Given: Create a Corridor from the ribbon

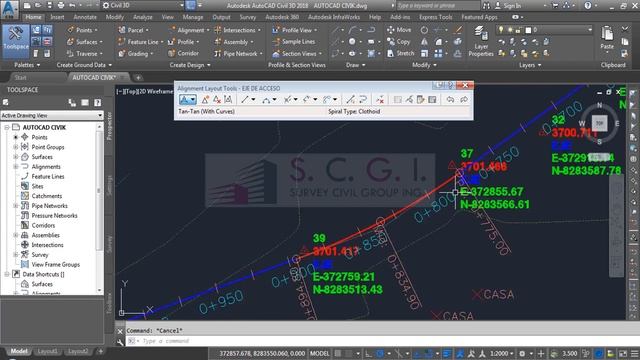Looking at the screenshot, I should click(x=183, y=53).
